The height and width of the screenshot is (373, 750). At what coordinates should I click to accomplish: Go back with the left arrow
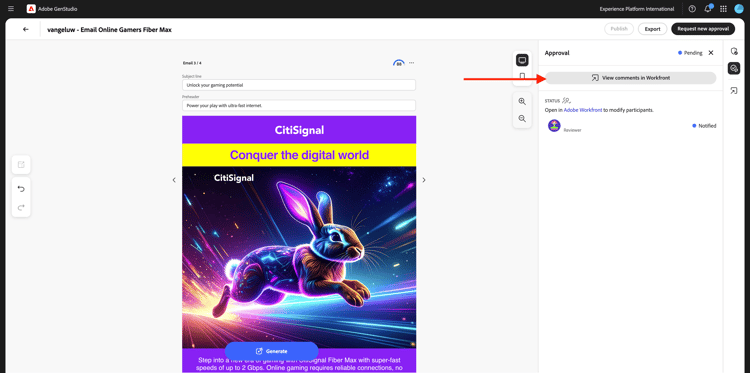pos(26,29)
